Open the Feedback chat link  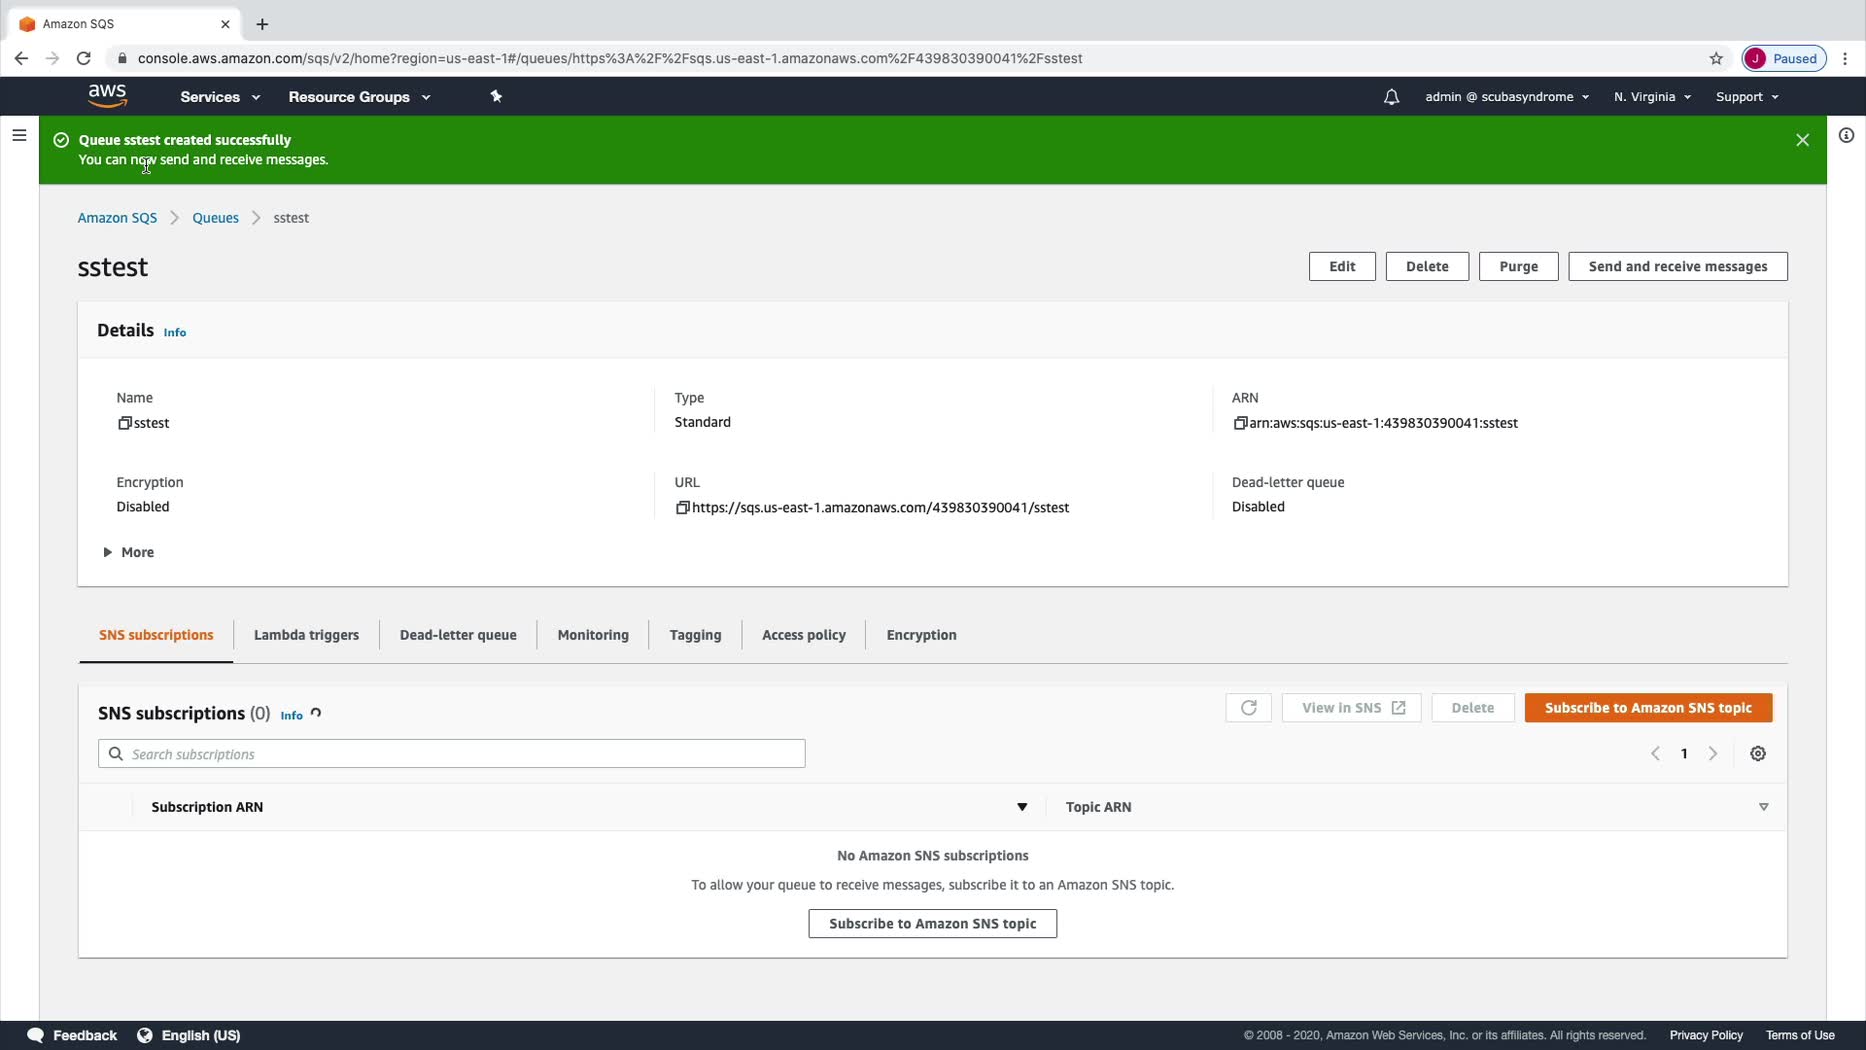tap(72, 1035)
